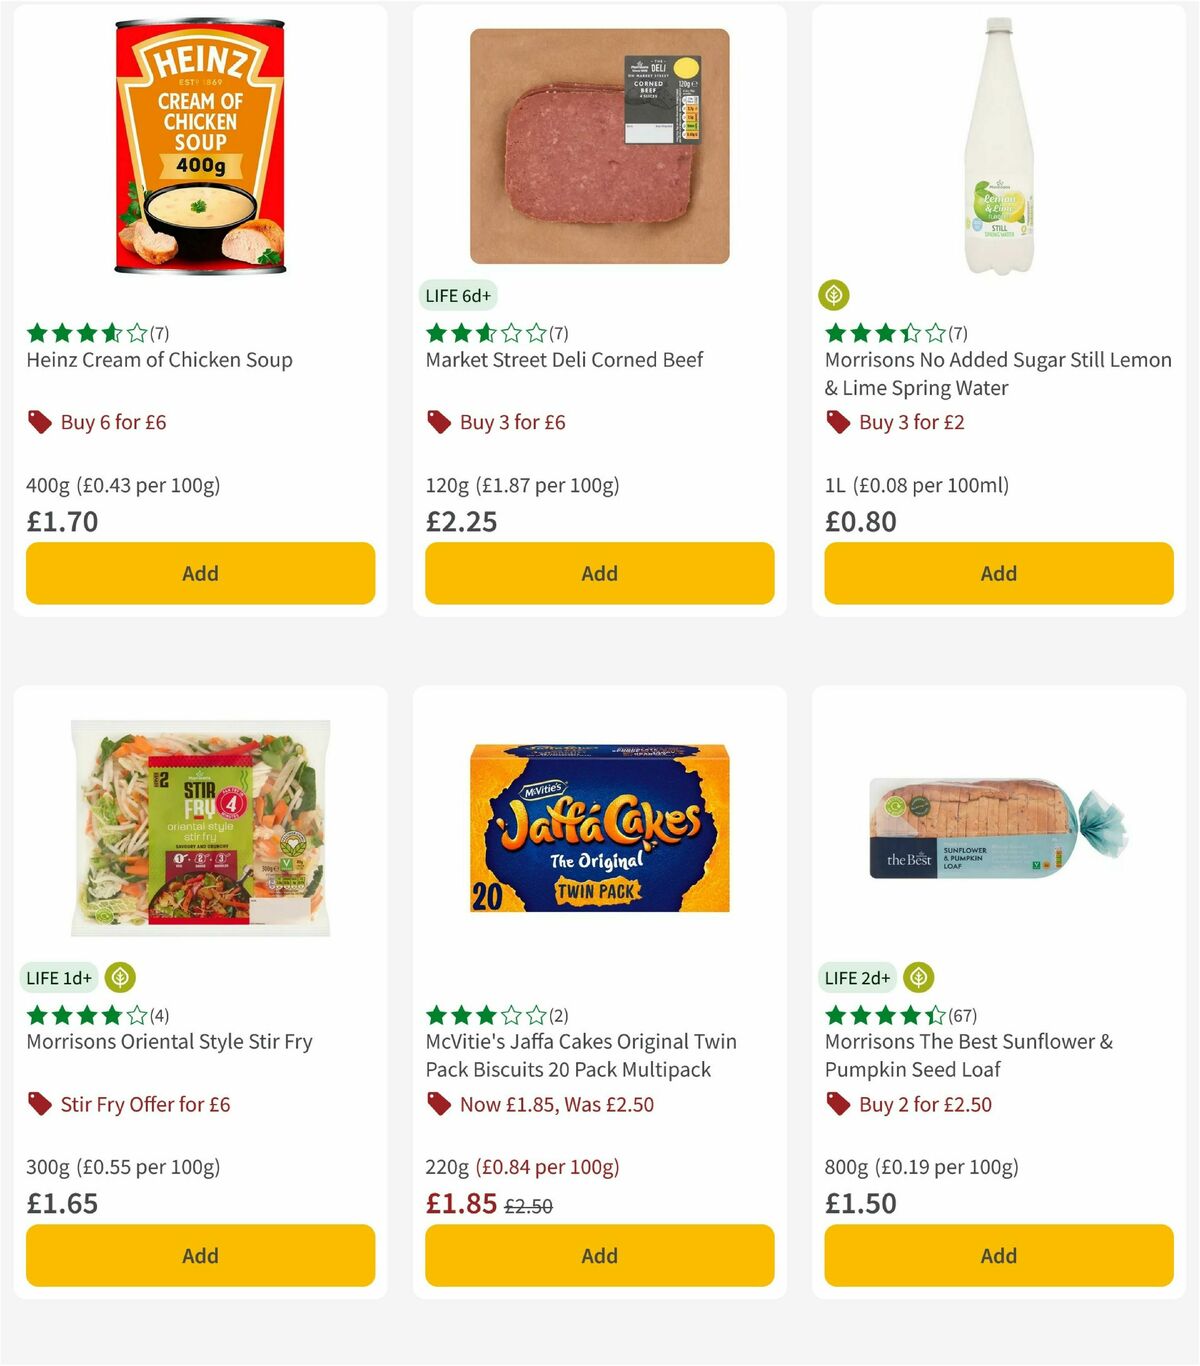
Task: Click the red offer tag icon beside 'Buy 6 for £6'
Action: point(40,422)
